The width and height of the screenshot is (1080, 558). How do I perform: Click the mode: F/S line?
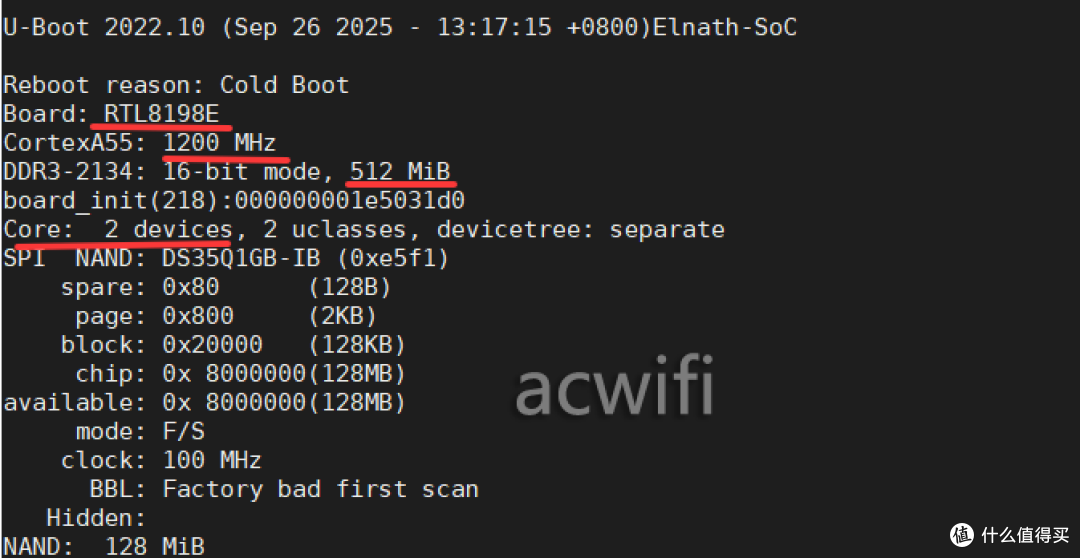140,432
